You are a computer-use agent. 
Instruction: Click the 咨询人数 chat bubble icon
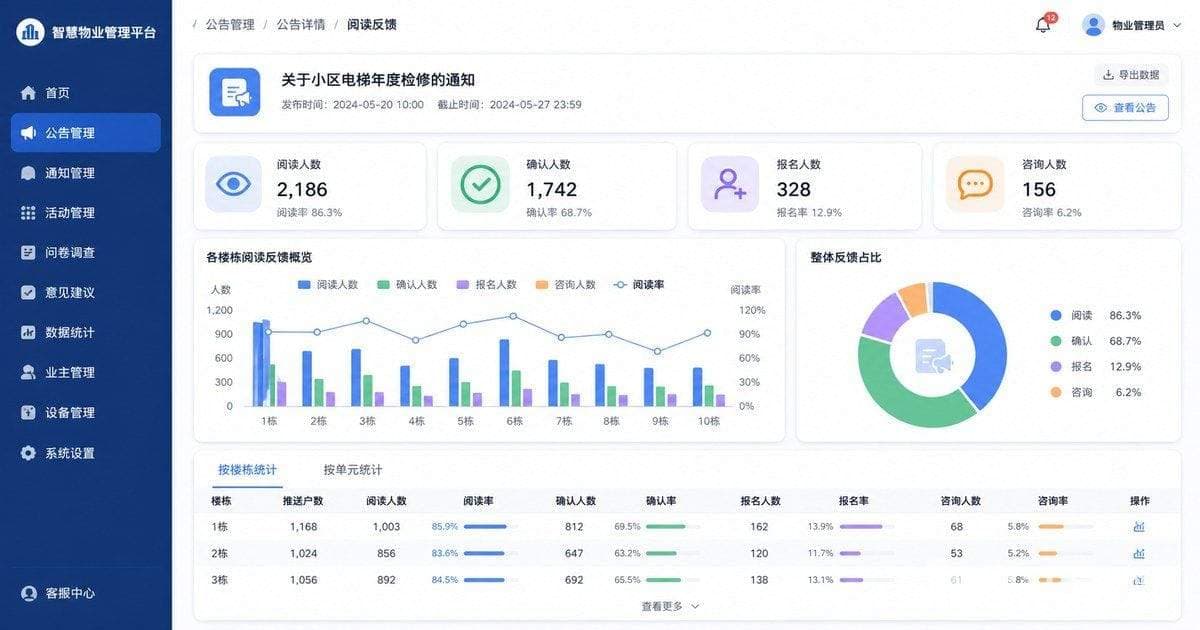(x=975, y=184)
